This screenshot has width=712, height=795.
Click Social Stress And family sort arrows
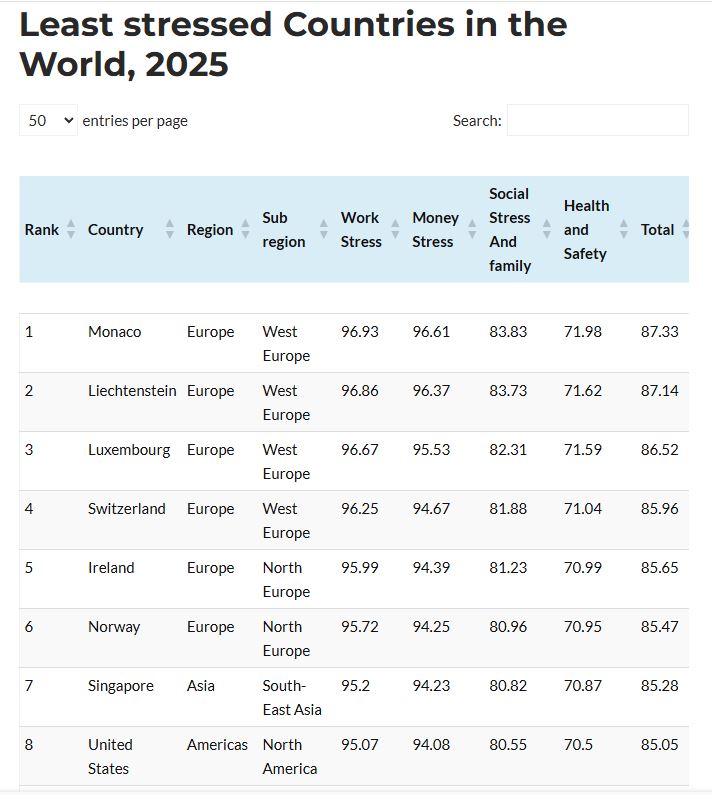(547, 229)
